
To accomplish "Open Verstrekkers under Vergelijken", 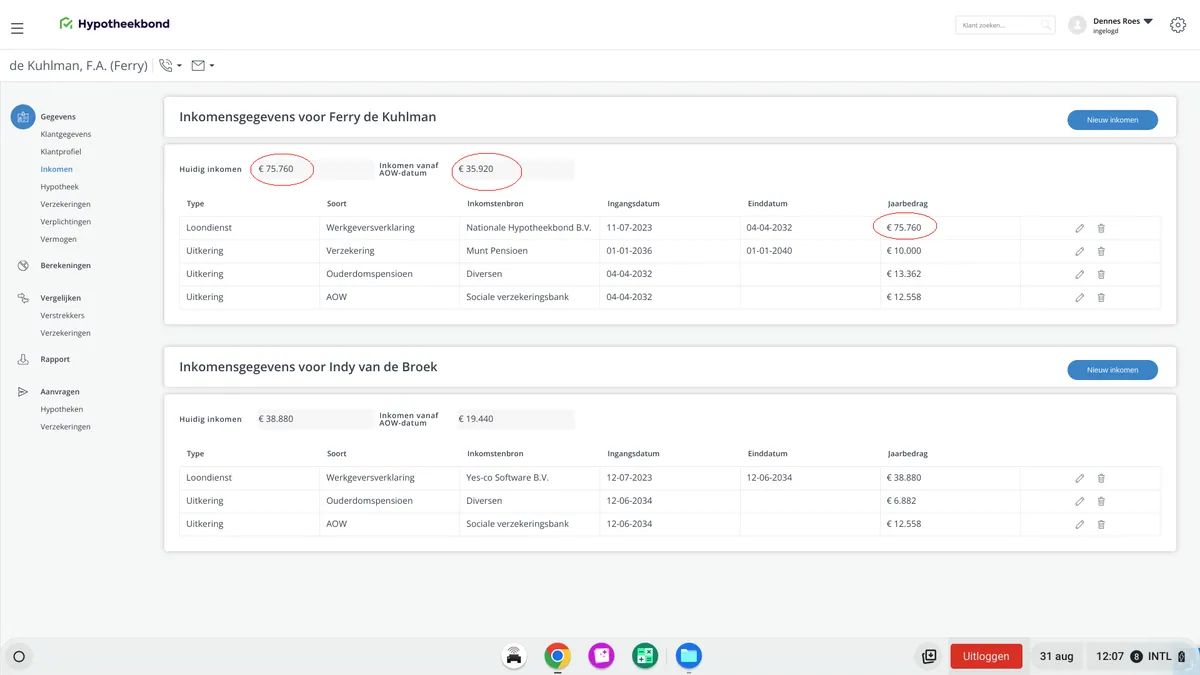I will (62, 315).
